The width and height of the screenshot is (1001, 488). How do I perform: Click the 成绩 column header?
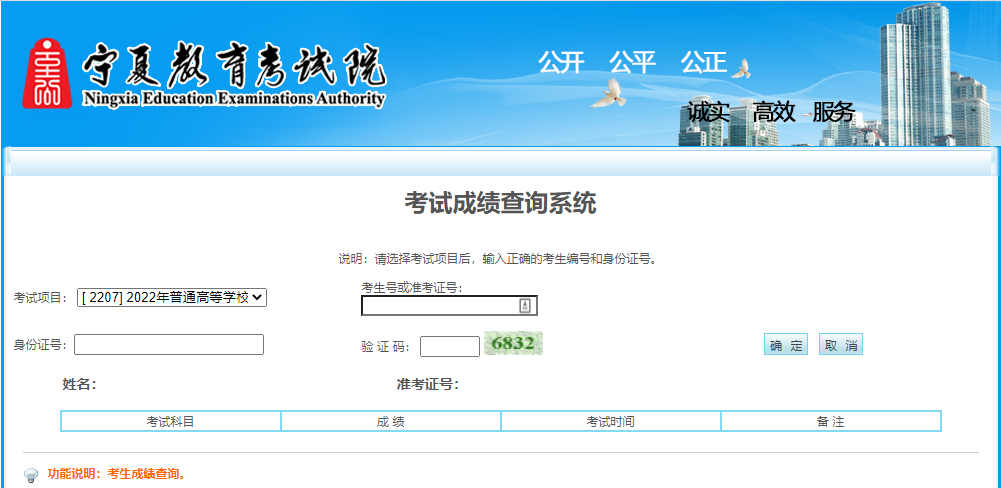click(x=391, y=422)
